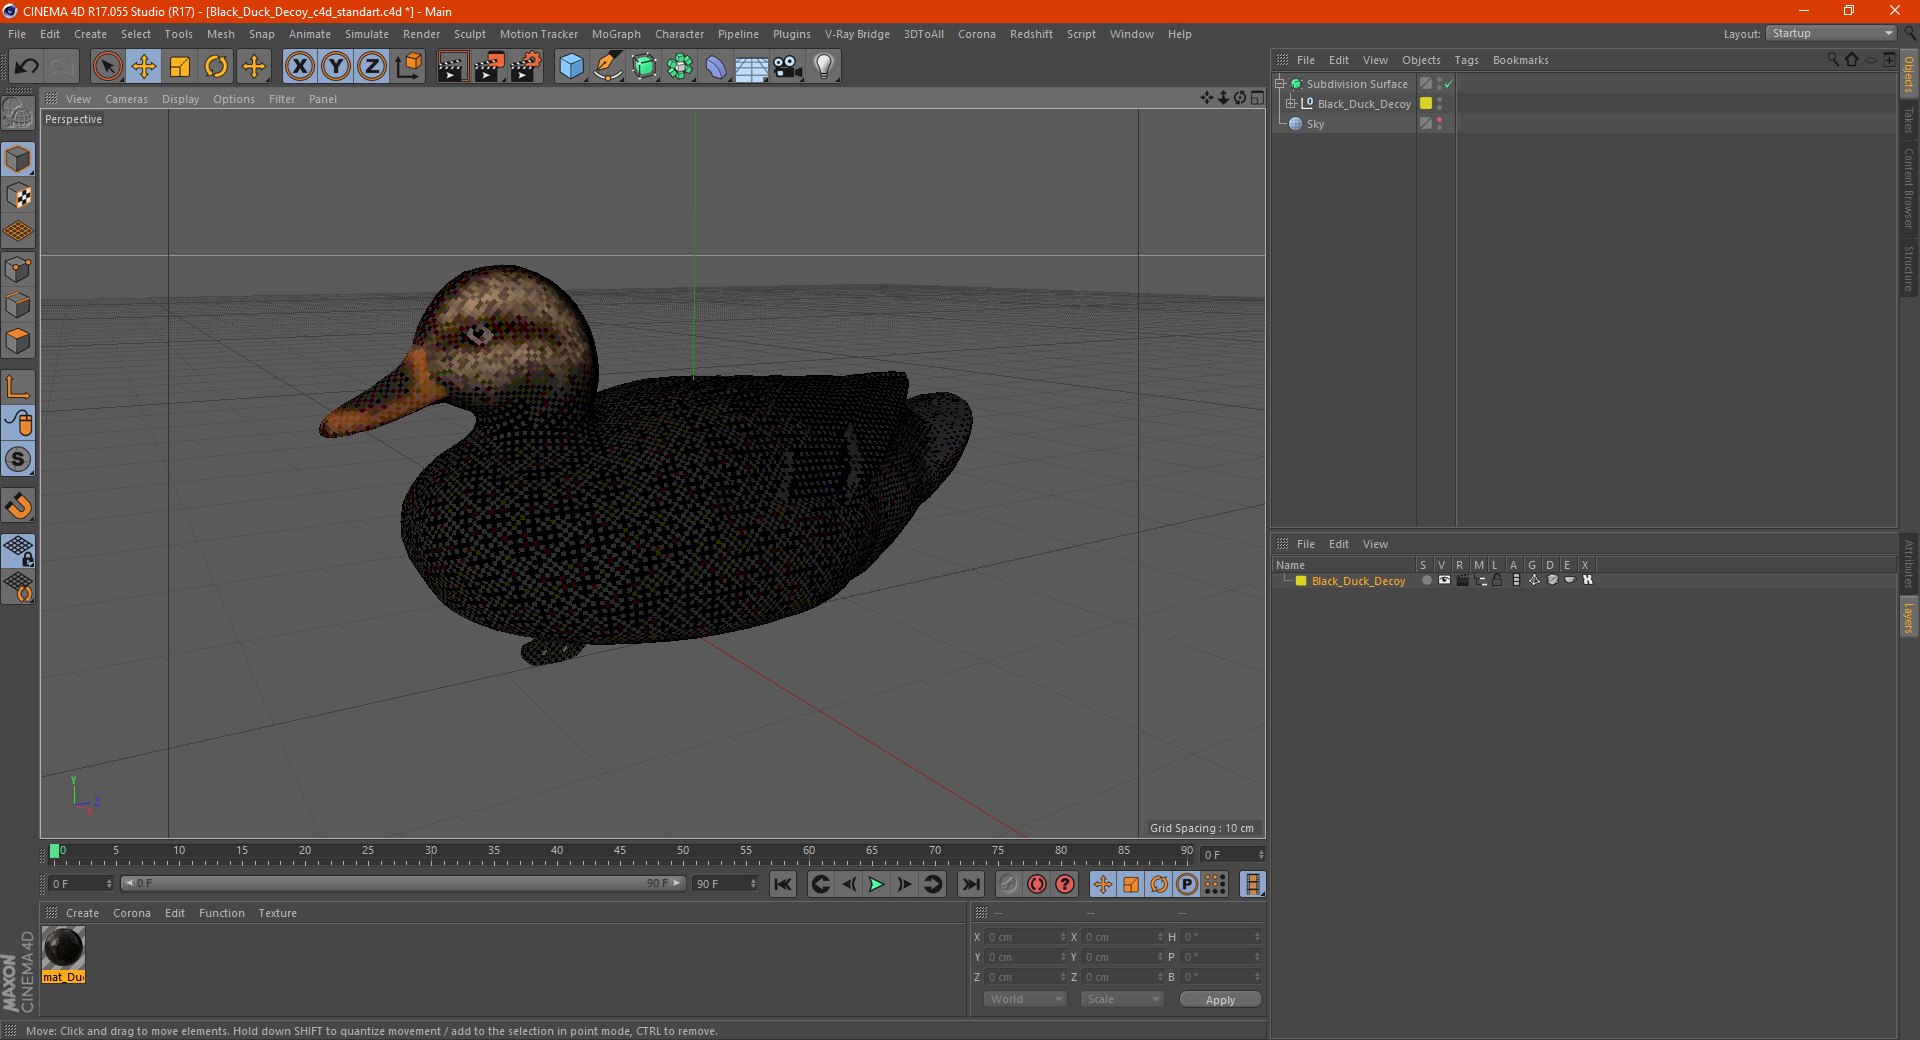Add a light object via bulb icon
The width and height of the screenshot is (1920, 1040).
coord(824,67)
